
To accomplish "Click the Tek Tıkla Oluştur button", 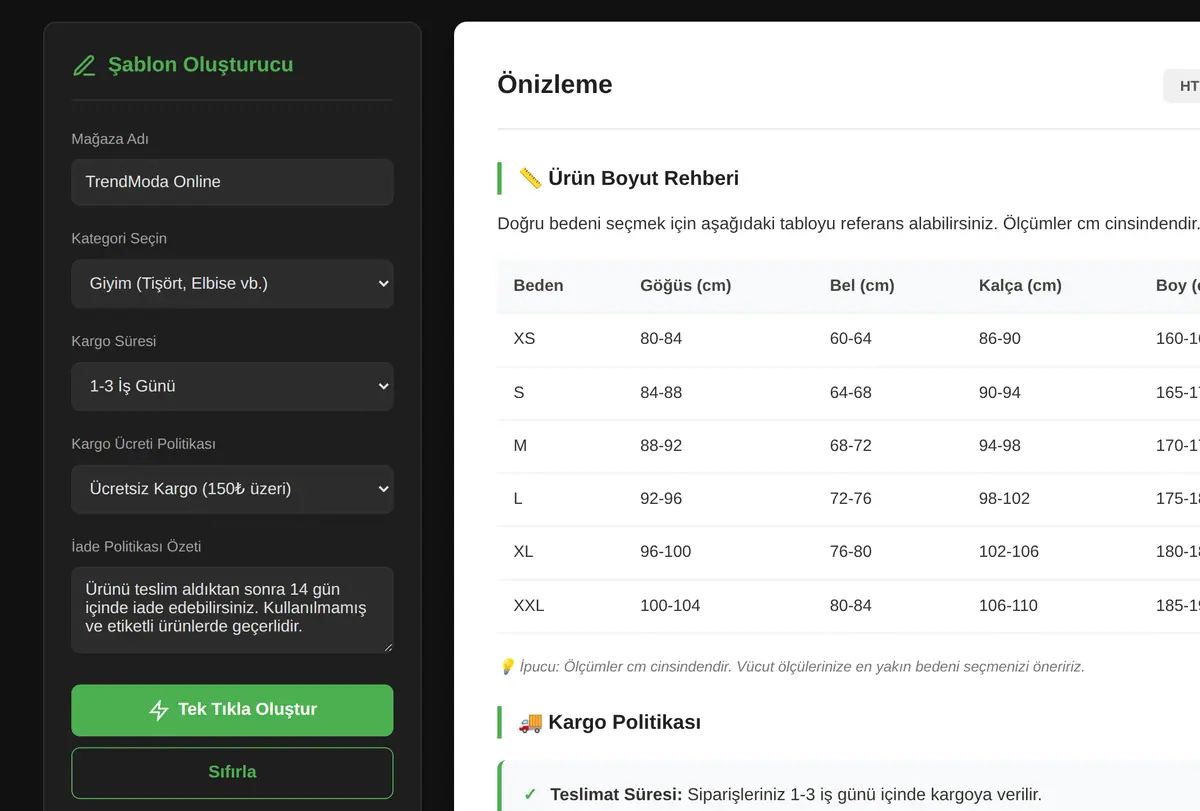I will (232, 710).
